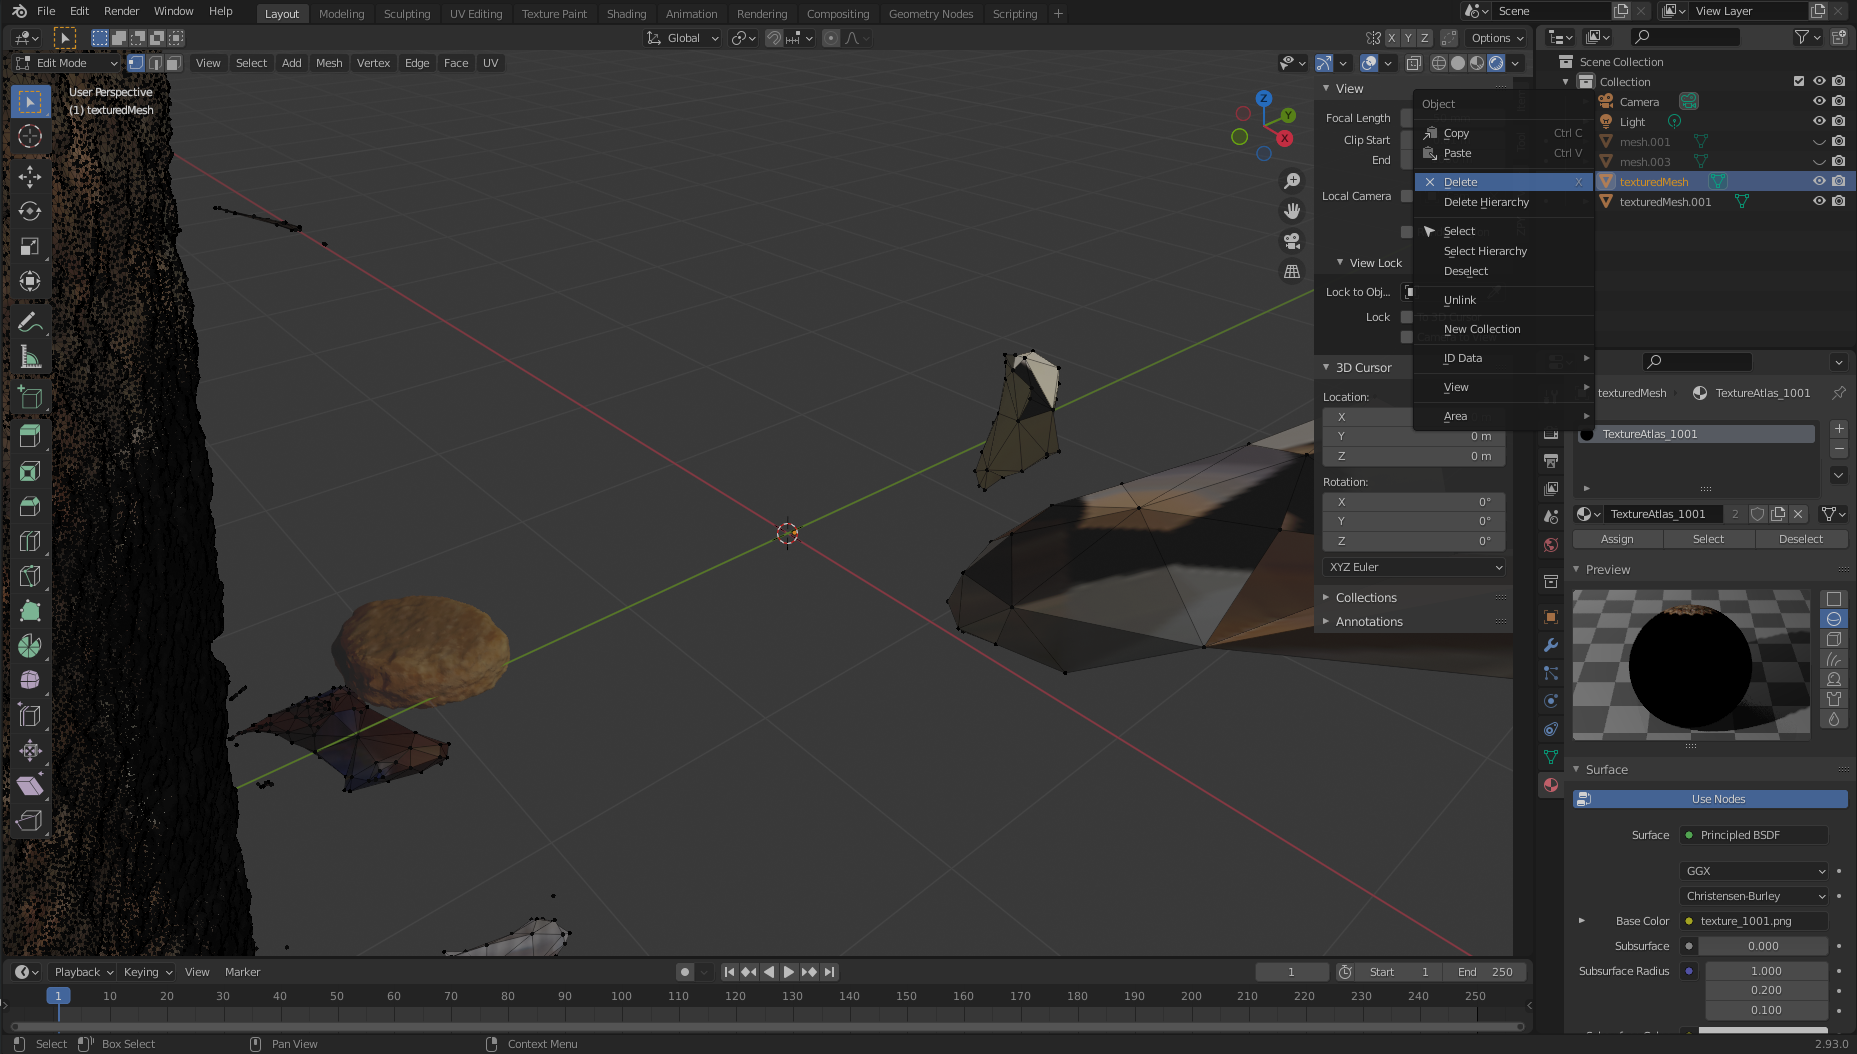Click the Assign material button
This screenshot has width=1857, height=1054.
click(x=1617, y=539)
